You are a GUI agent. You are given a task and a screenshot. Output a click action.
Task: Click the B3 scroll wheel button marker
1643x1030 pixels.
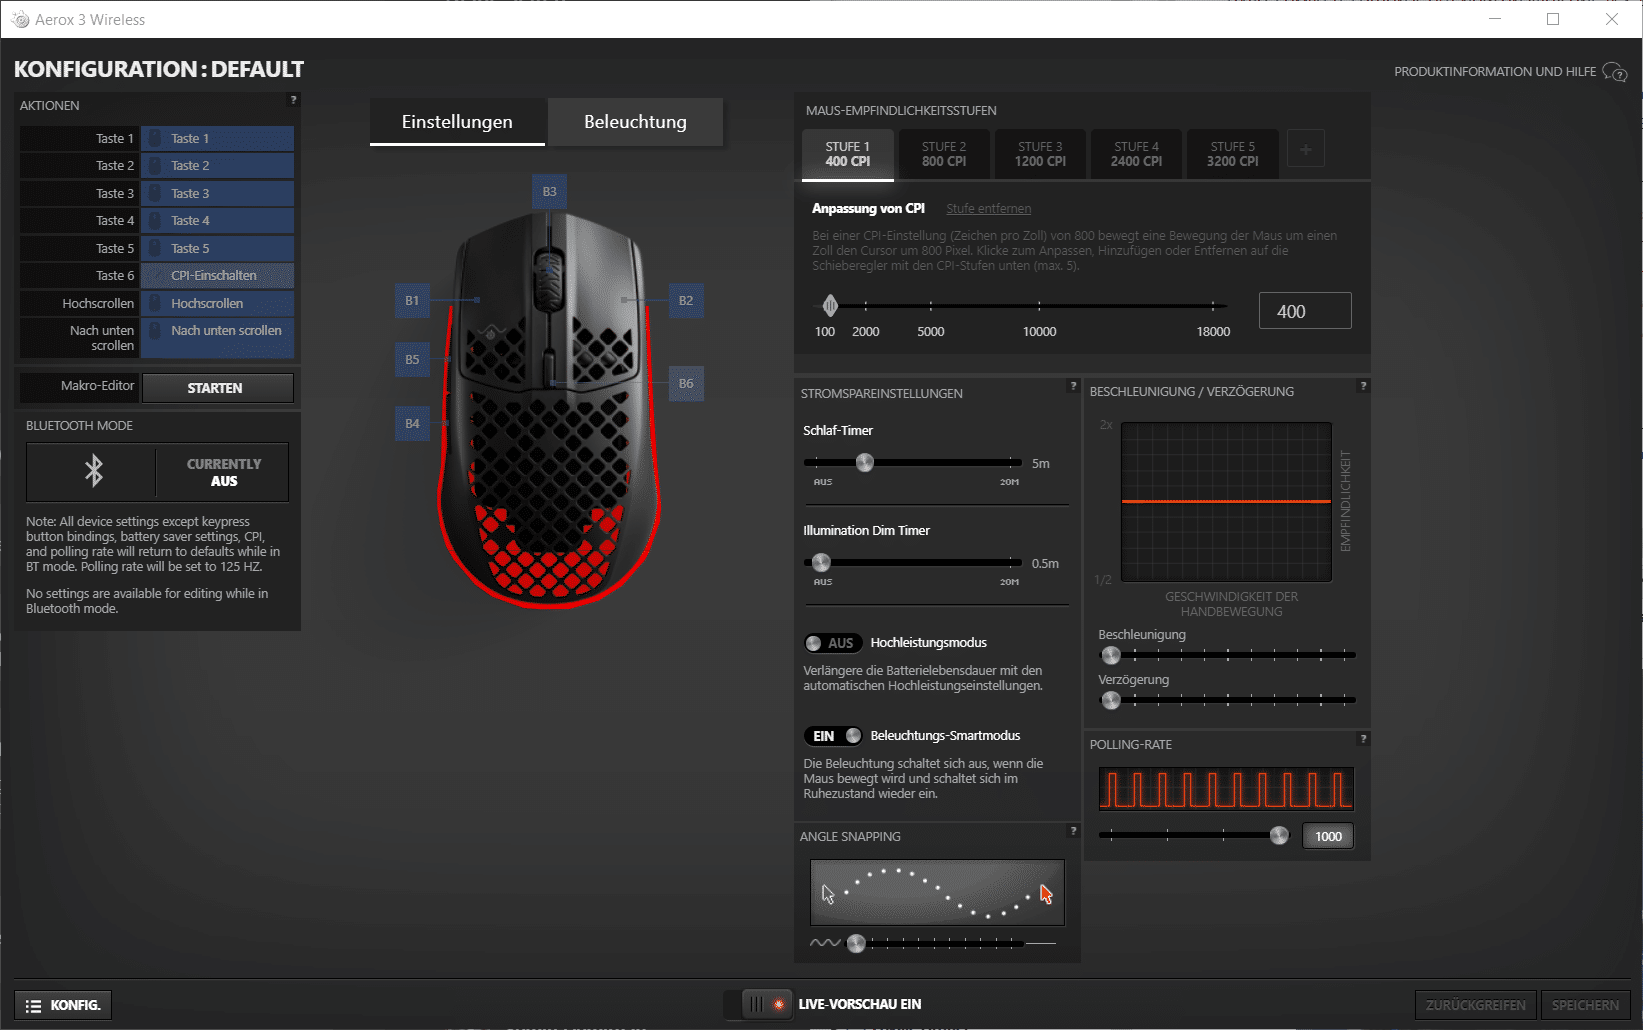[x=549, y=192]
